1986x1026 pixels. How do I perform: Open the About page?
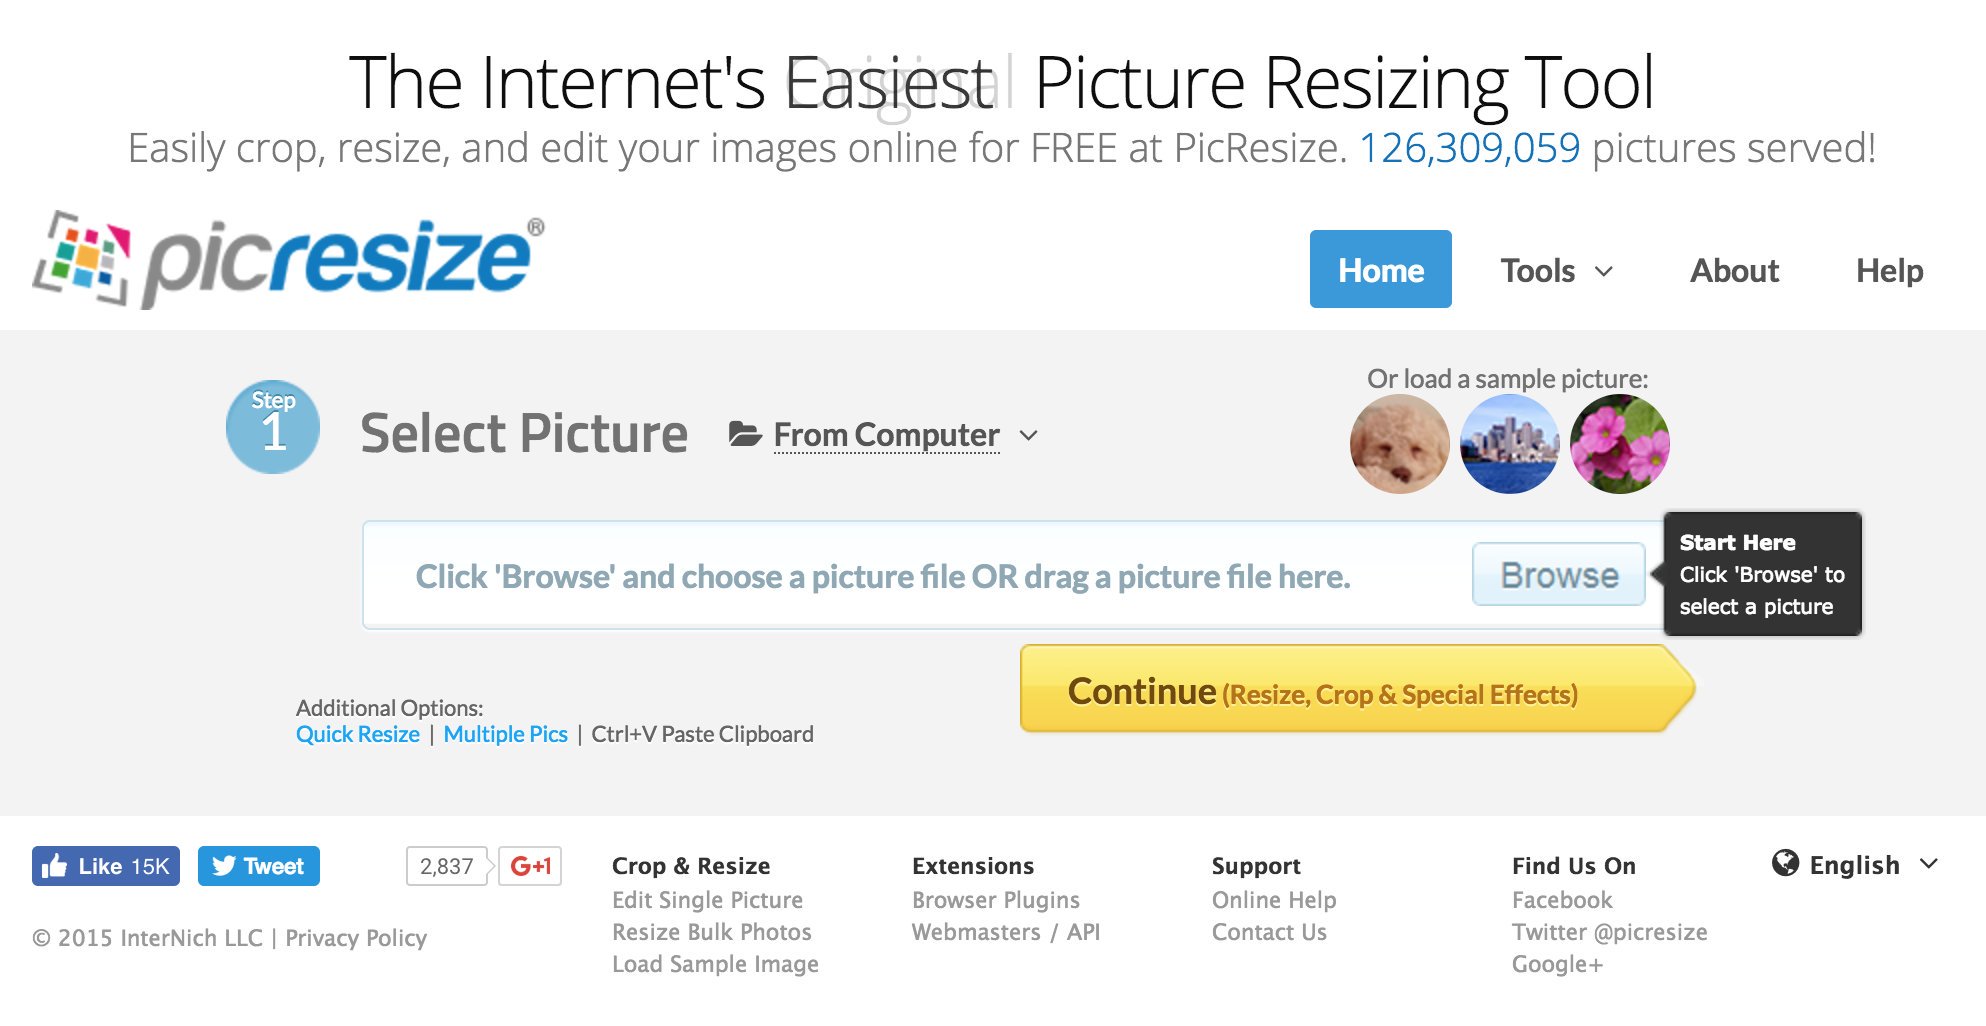(x=1734, y=270)
